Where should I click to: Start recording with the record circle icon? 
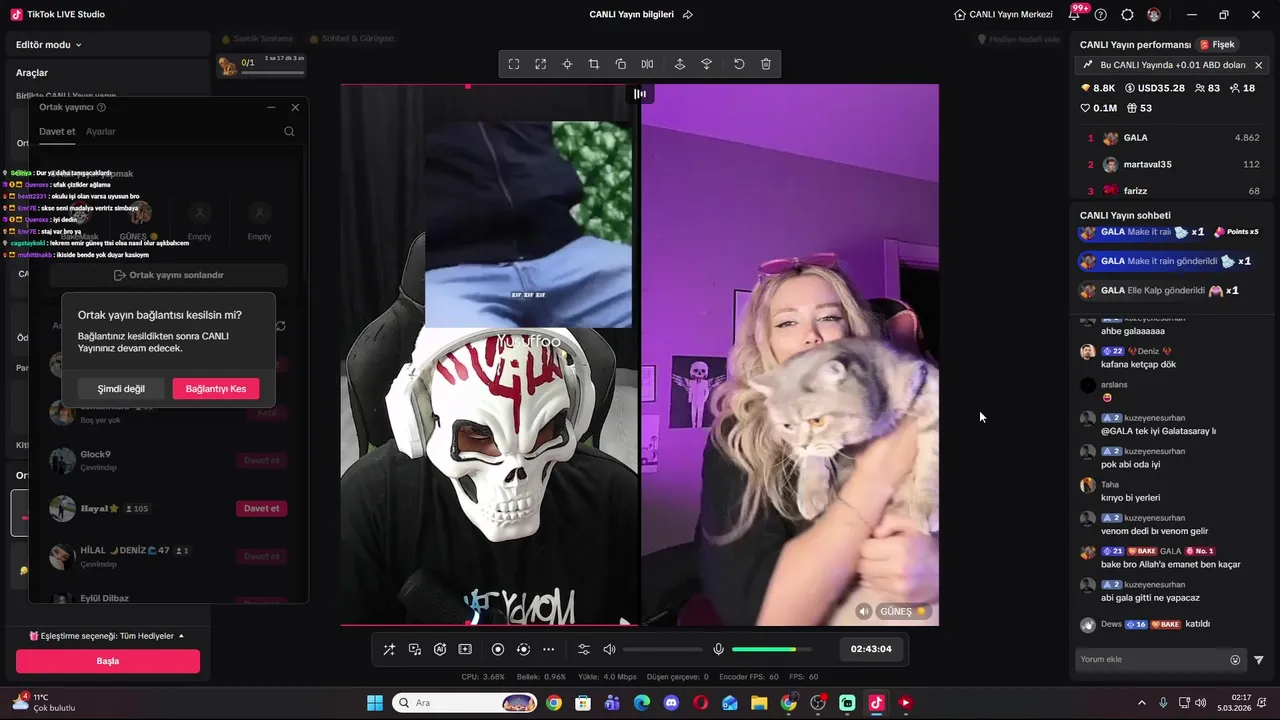[x=498, y=649]
